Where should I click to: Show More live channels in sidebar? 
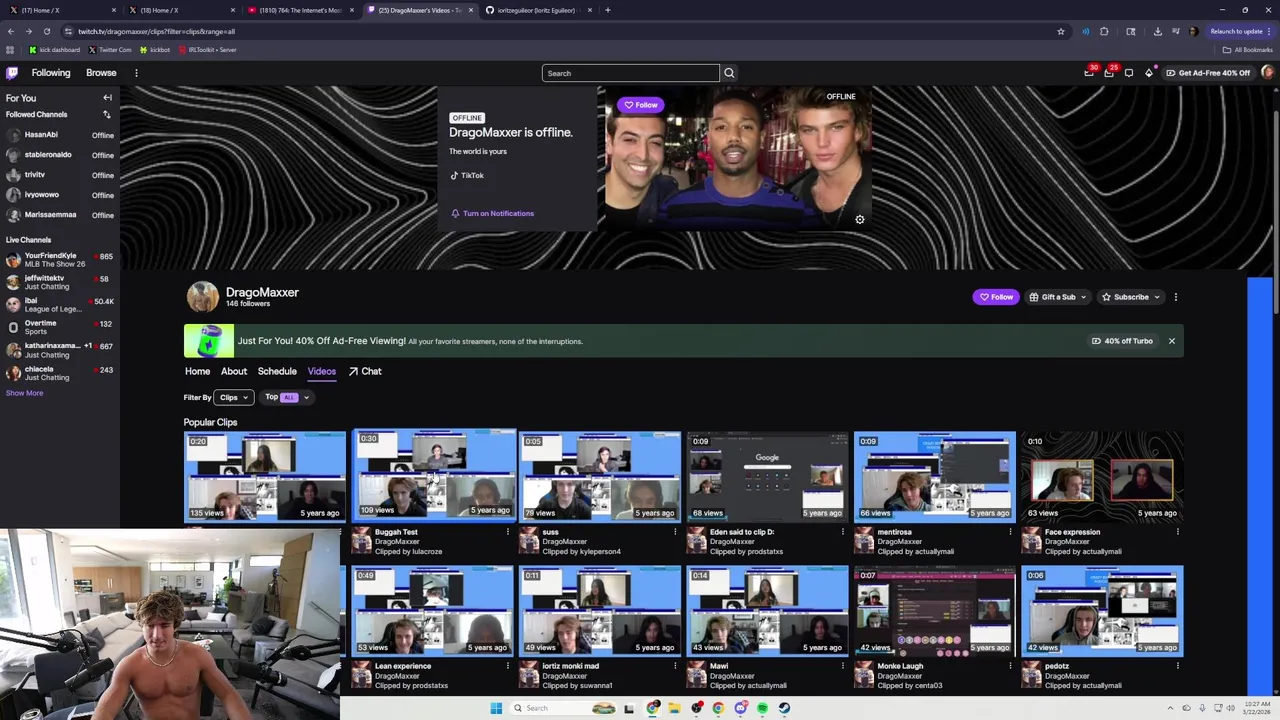pyautogui.click(x=24, y=393)
